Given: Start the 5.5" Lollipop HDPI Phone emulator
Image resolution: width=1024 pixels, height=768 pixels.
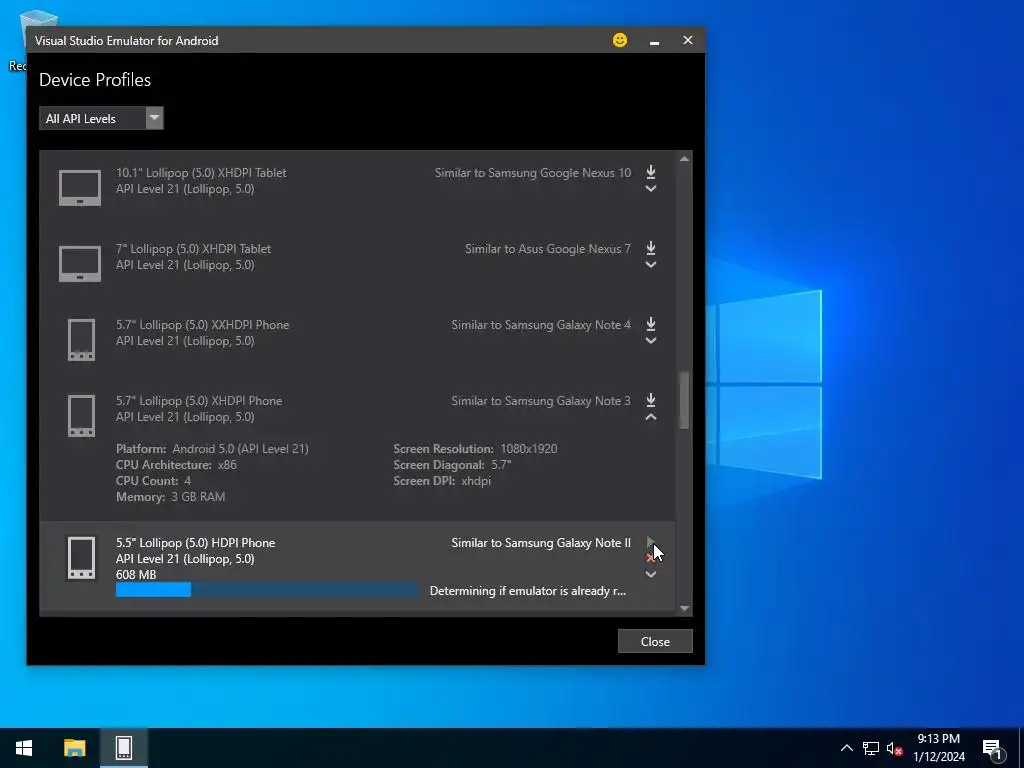Looking at the screenshot, I should (x=650, y=542).
